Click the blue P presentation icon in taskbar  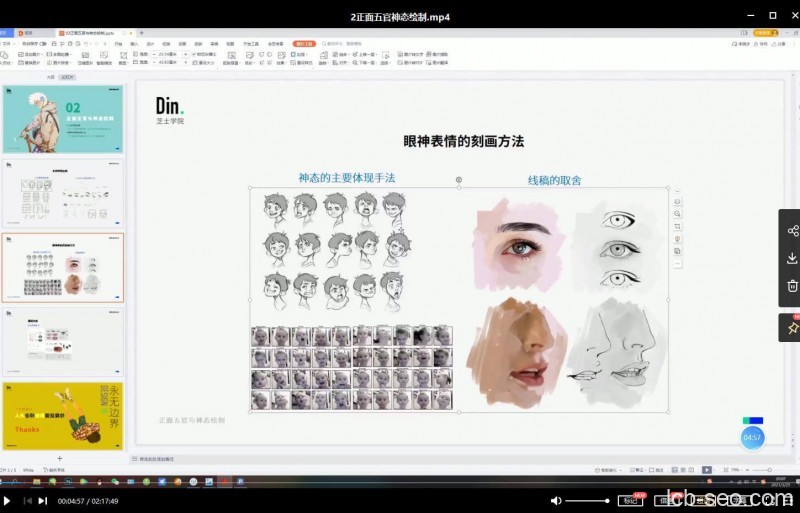[x=240, y=481]
